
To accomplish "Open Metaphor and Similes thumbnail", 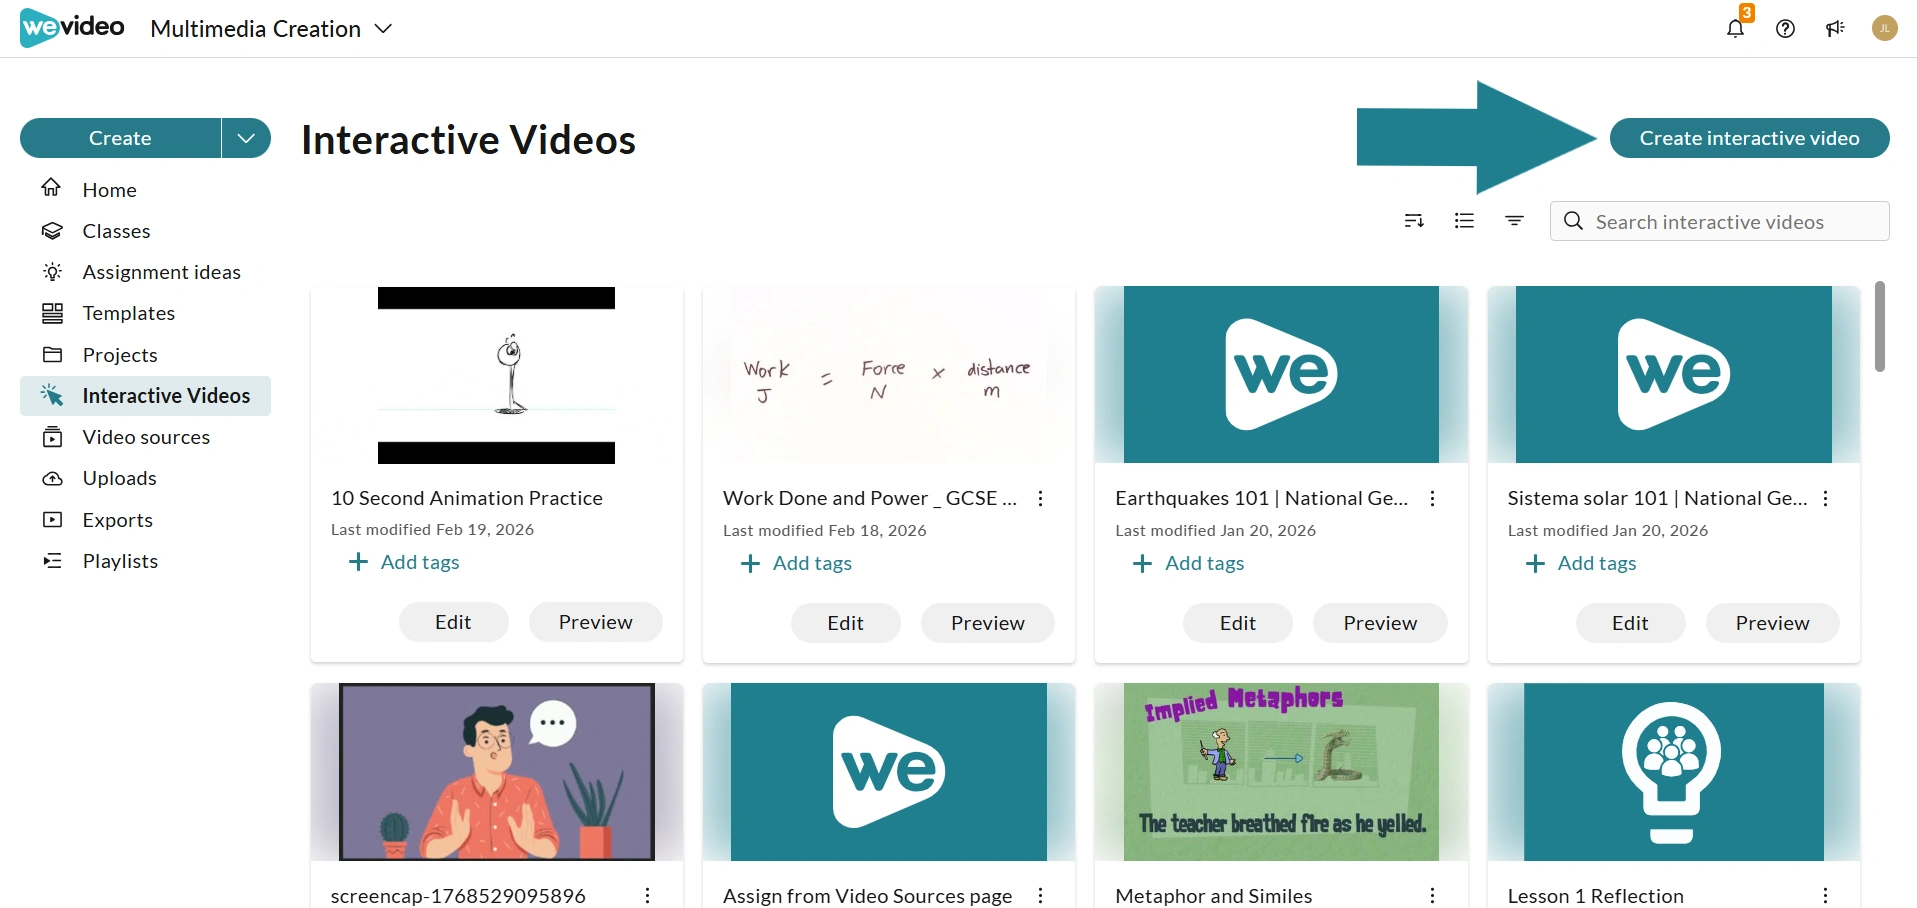I will (1281, 772).
